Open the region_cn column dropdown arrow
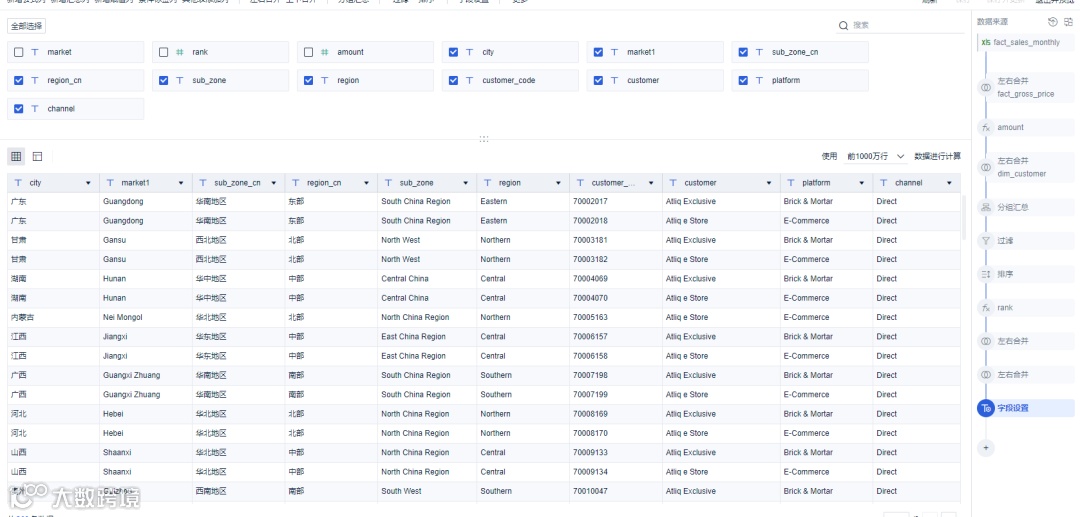This screenshot has width=1080, height=517. [x=366, y=183]
